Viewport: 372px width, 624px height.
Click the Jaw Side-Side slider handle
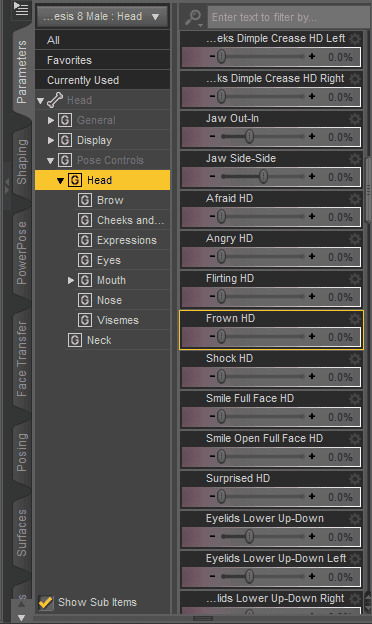tap(263, 176)
